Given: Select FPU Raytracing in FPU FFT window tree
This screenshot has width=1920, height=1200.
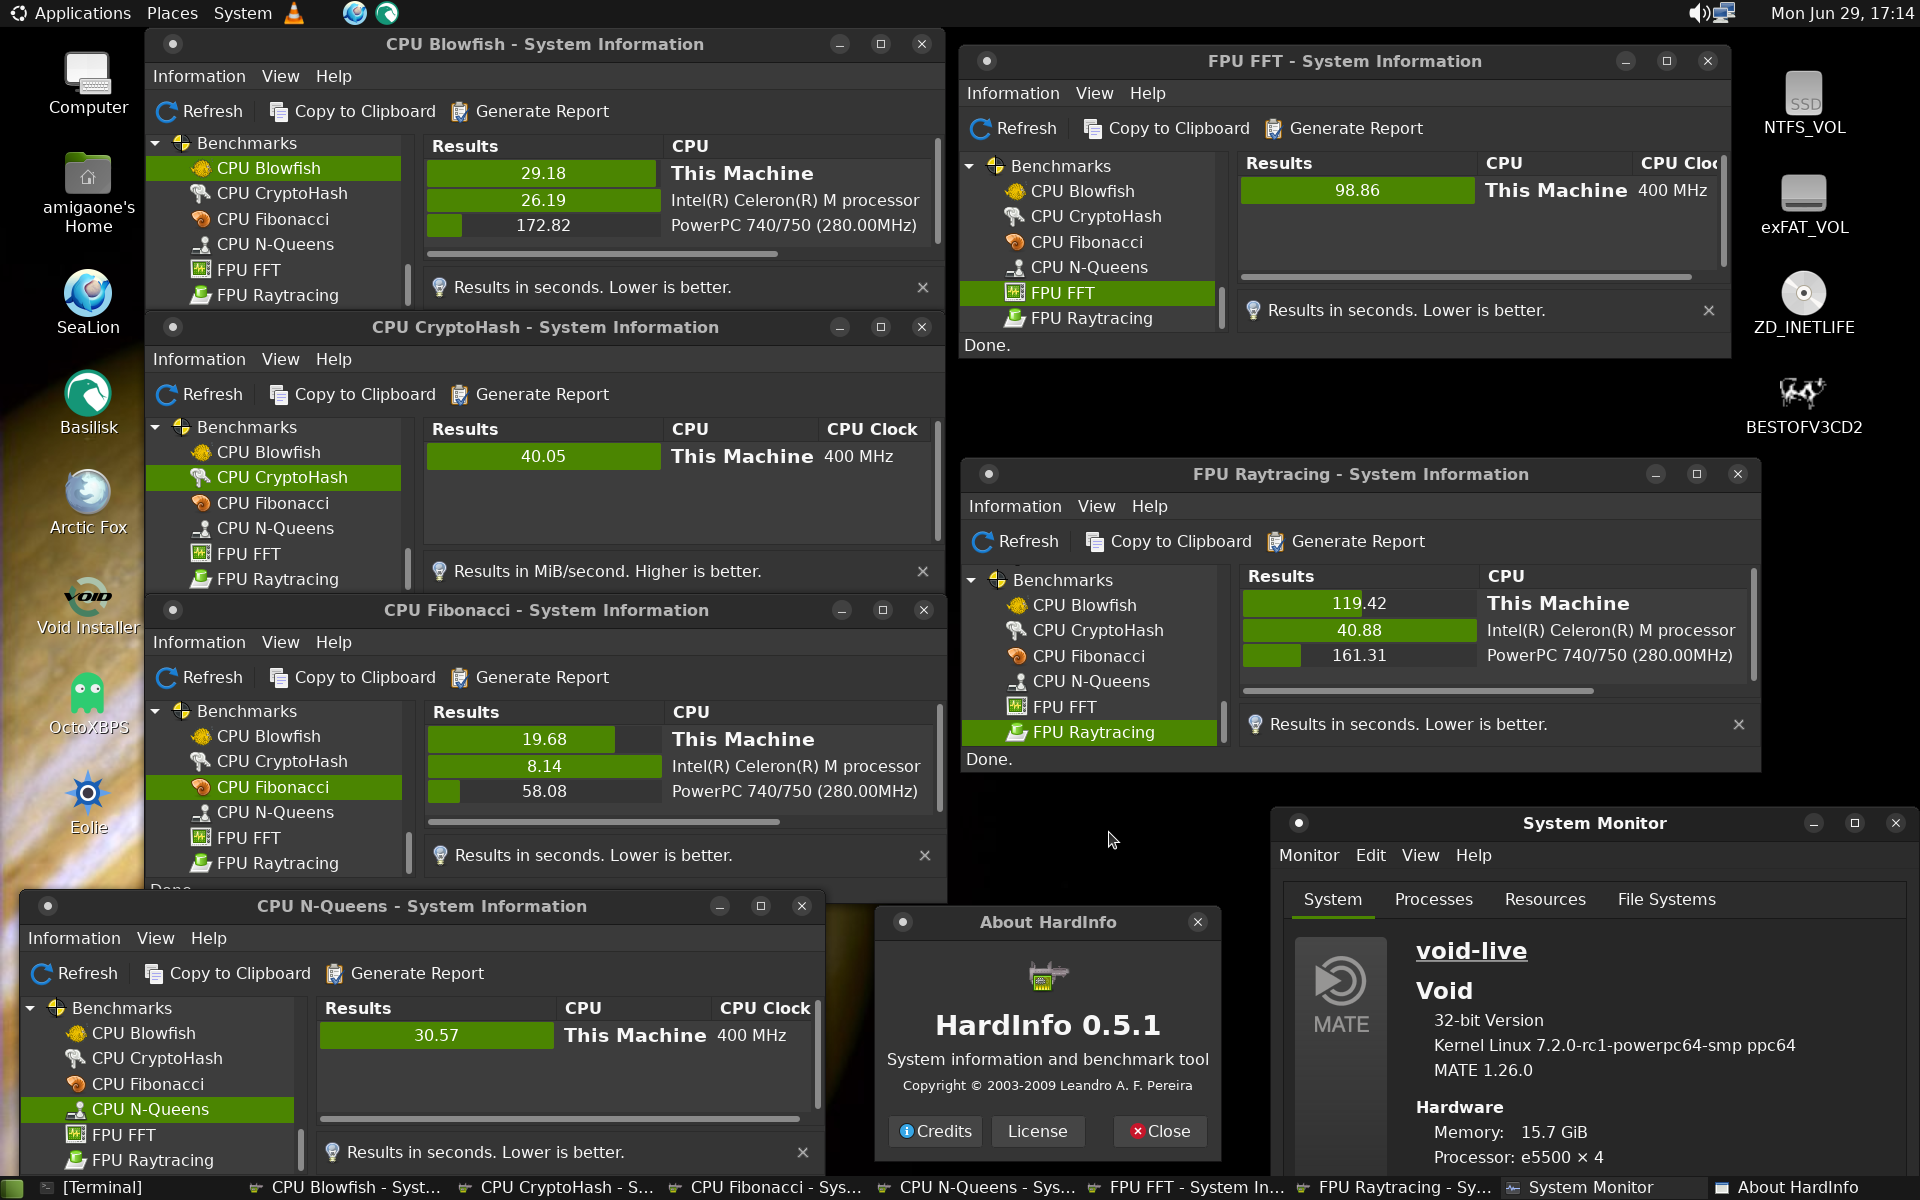Looking at the screenshot, I should point(1091,319).
